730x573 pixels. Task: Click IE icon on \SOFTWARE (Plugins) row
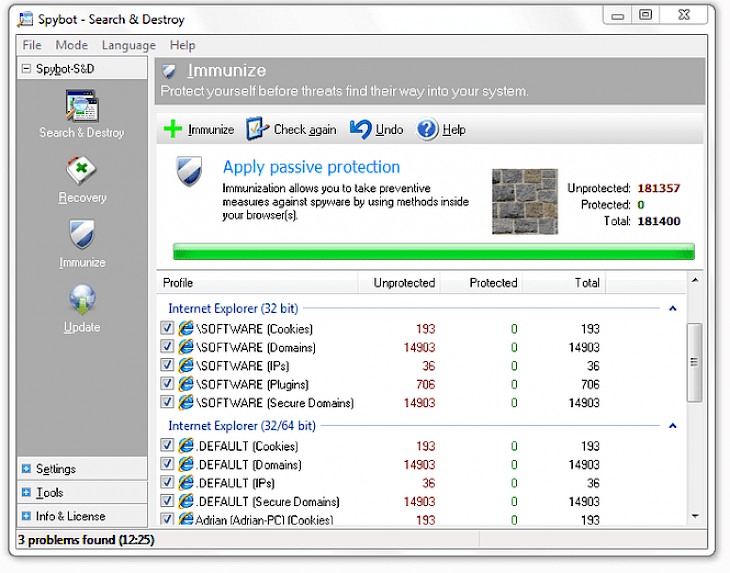(x=186, y=384)
